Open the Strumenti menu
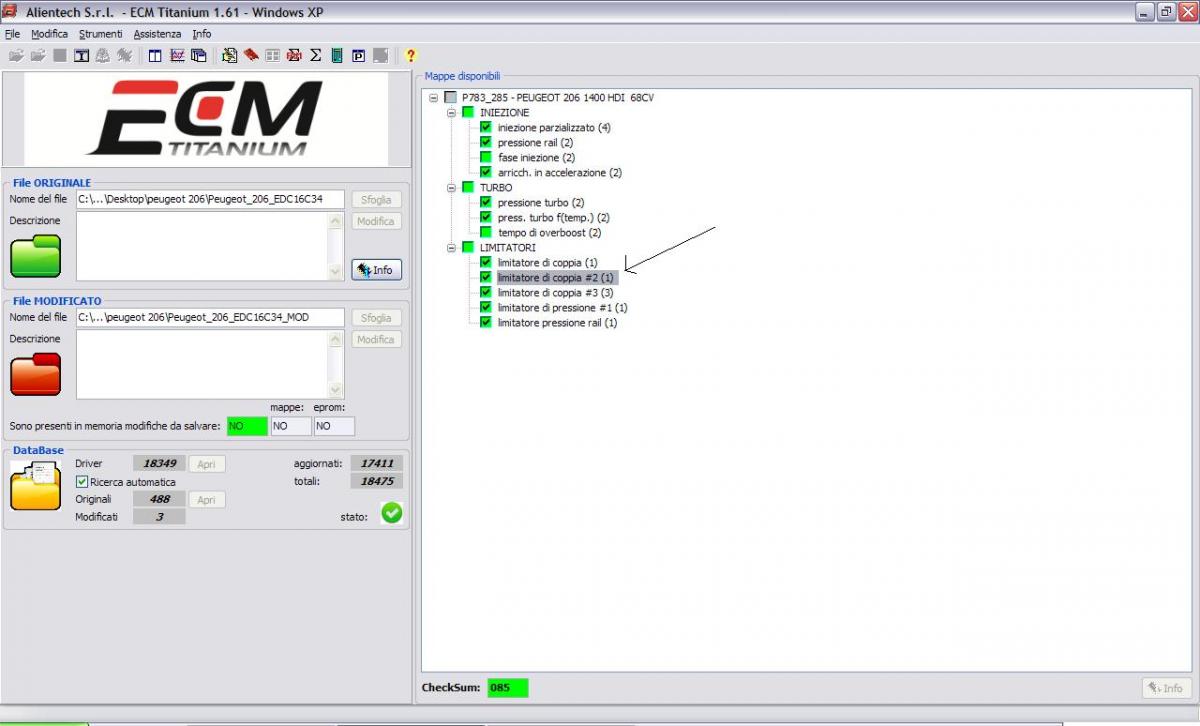 point(101,34)
